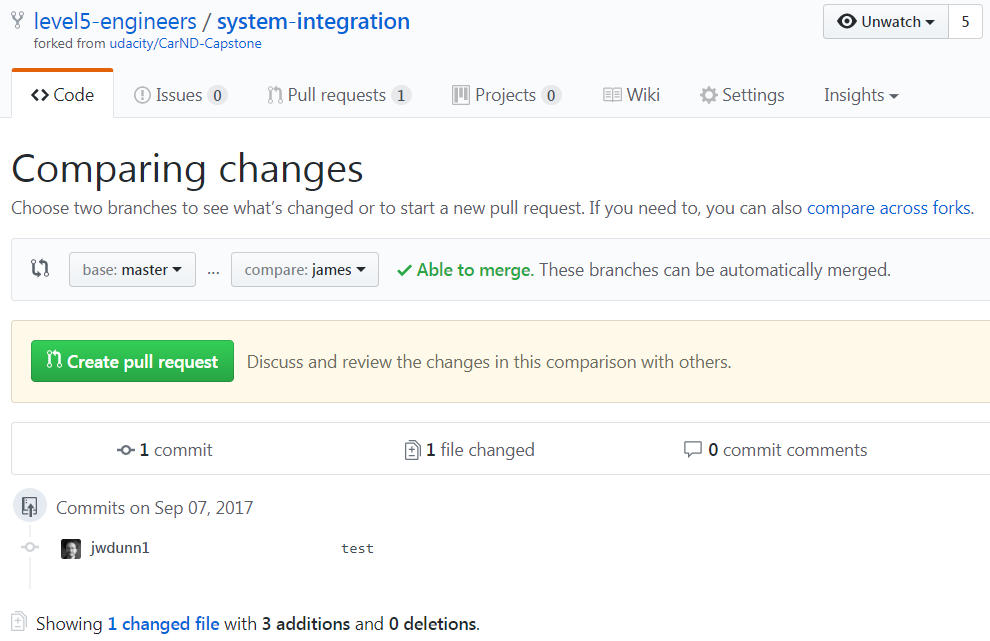Click the Wiki book icon
Screen dimensions: 990x641
tap(612, 95)
